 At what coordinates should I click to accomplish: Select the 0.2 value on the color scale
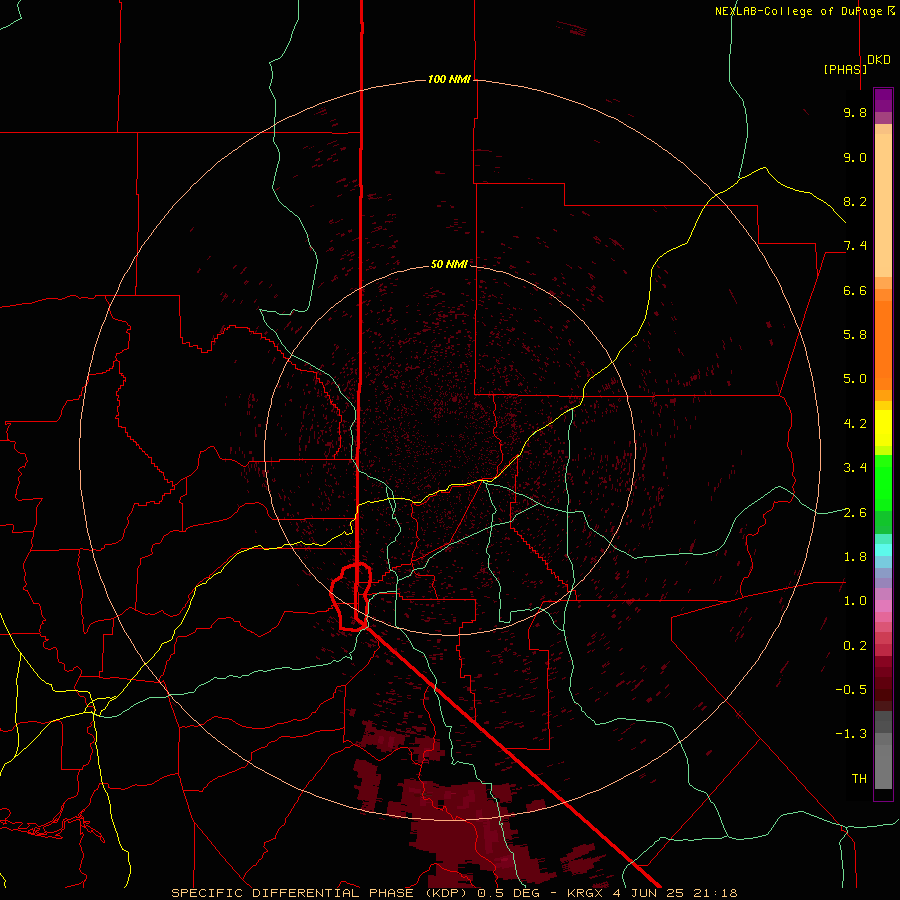[855, 646]
